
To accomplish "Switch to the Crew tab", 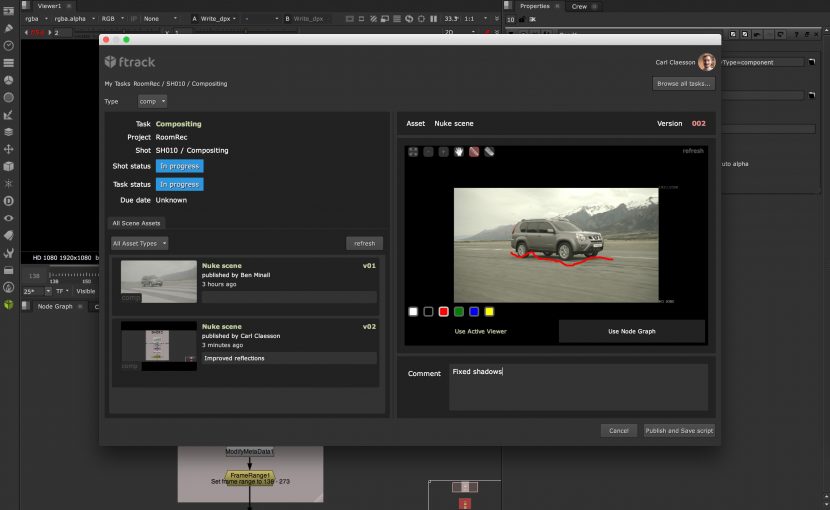I will [x=579, y=6].
